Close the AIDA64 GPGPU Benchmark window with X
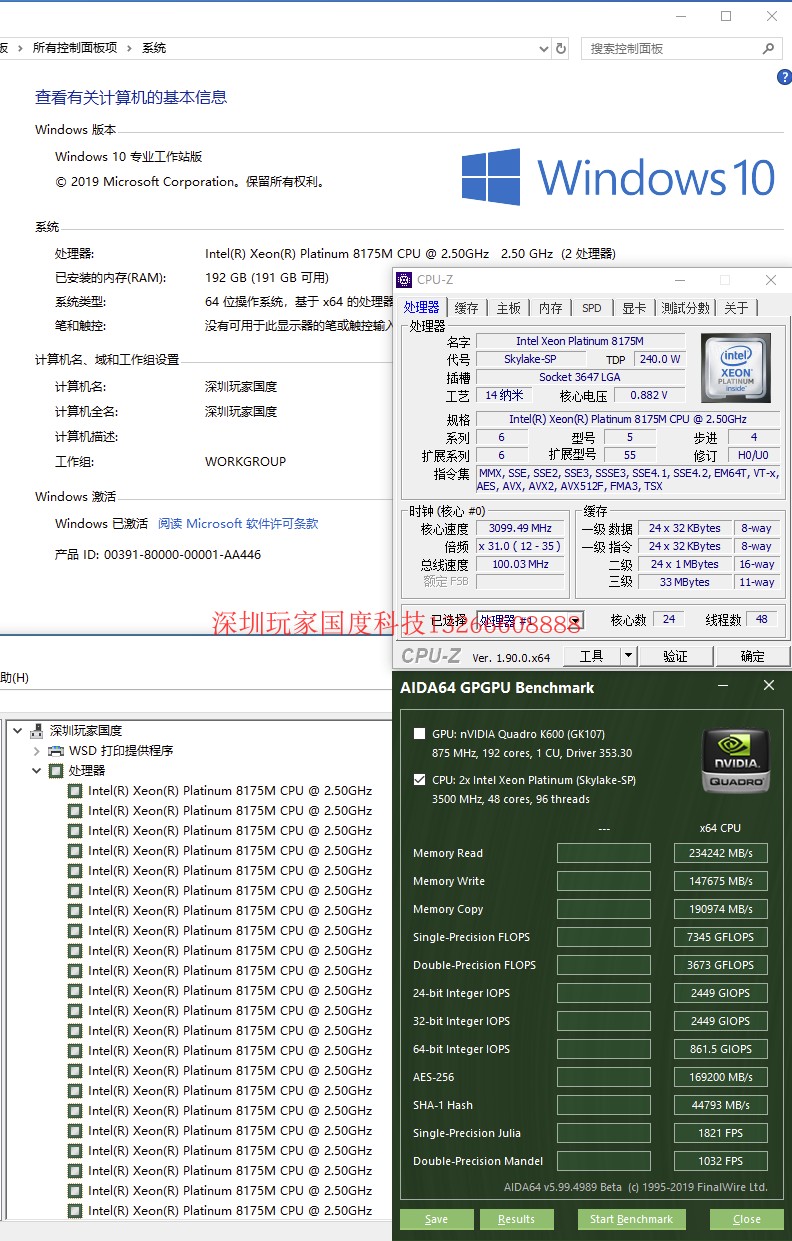Viewport: 792px width, 1241px height. (768, 686)
